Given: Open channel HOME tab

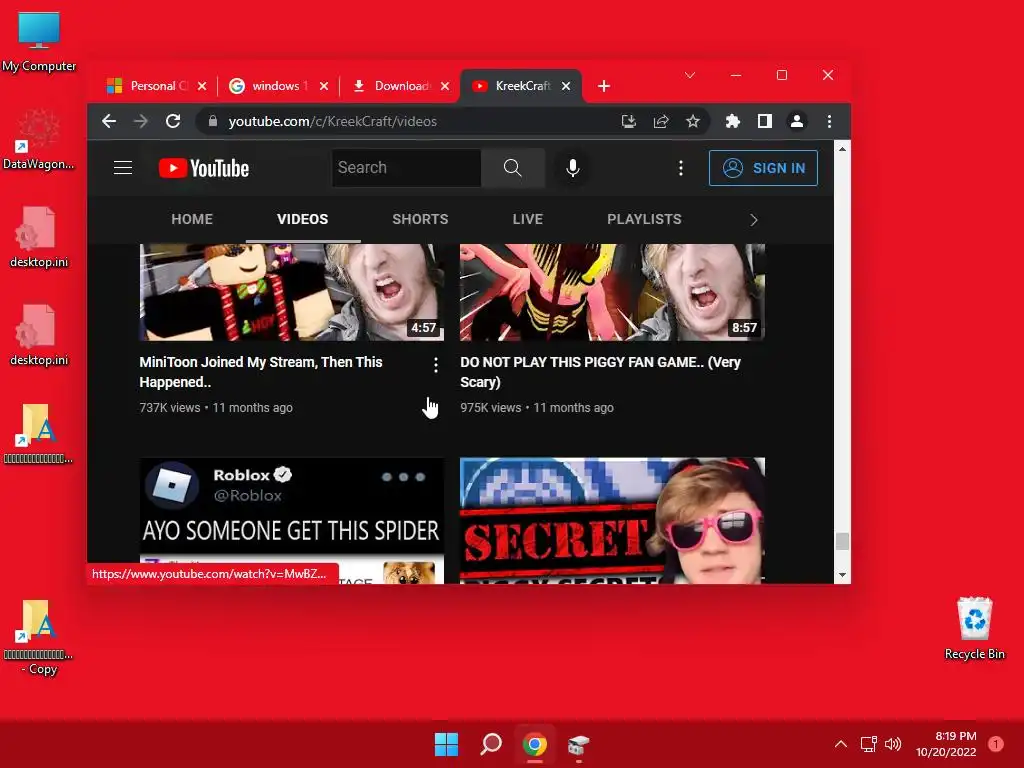Looking at the screenshot, I should click(192, 219).
